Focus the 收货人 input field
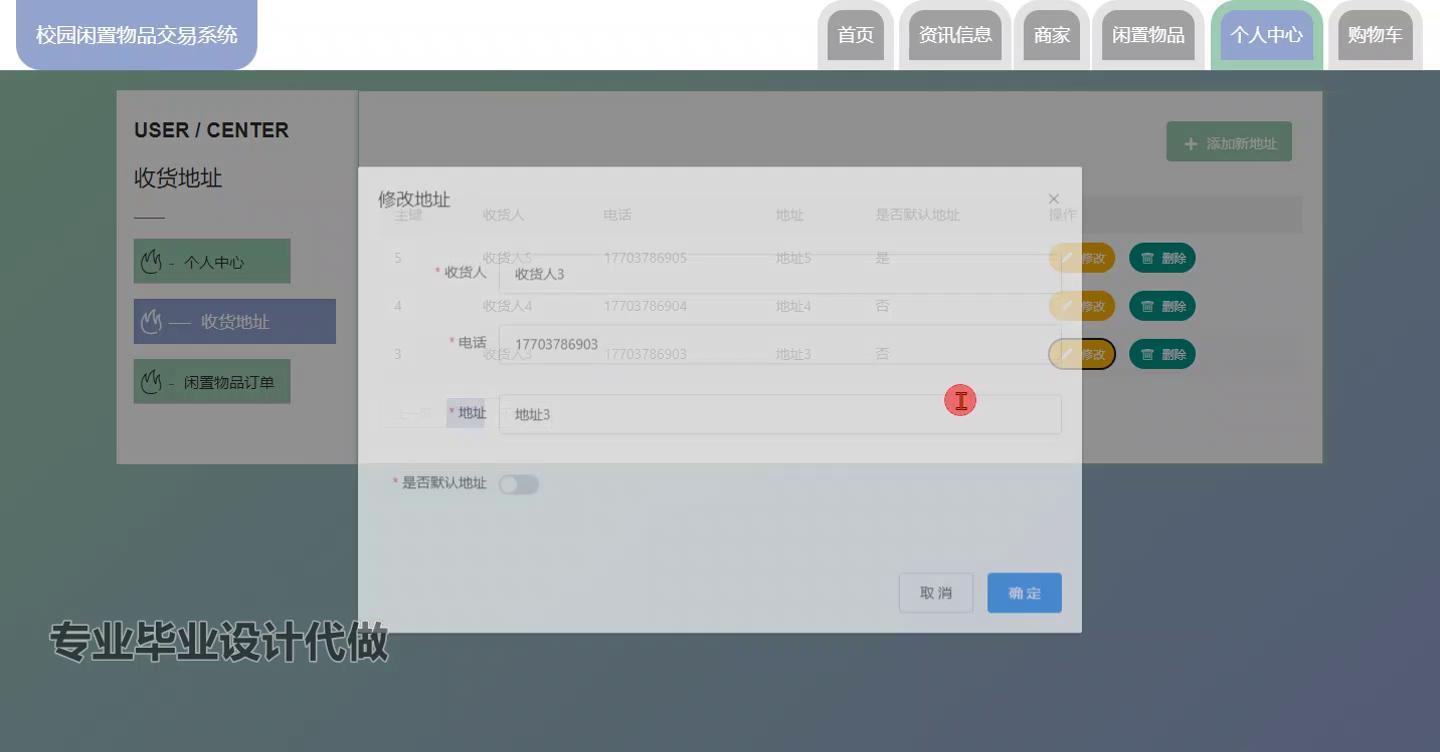 [x=780, y=274]
